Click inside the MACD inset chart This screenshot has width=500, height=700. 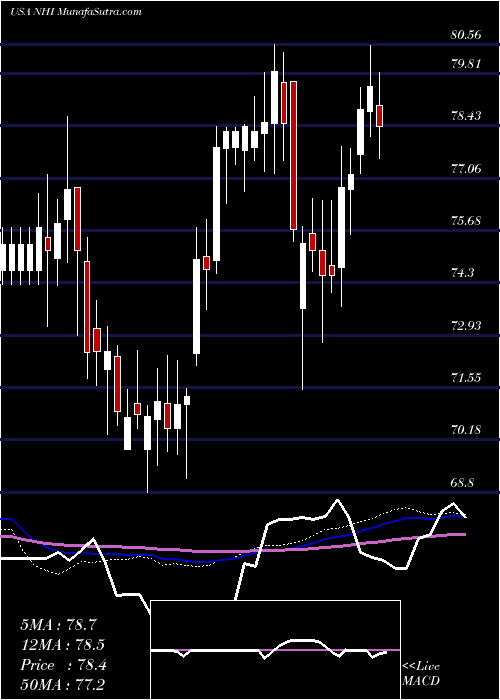[x=275, y=650]
